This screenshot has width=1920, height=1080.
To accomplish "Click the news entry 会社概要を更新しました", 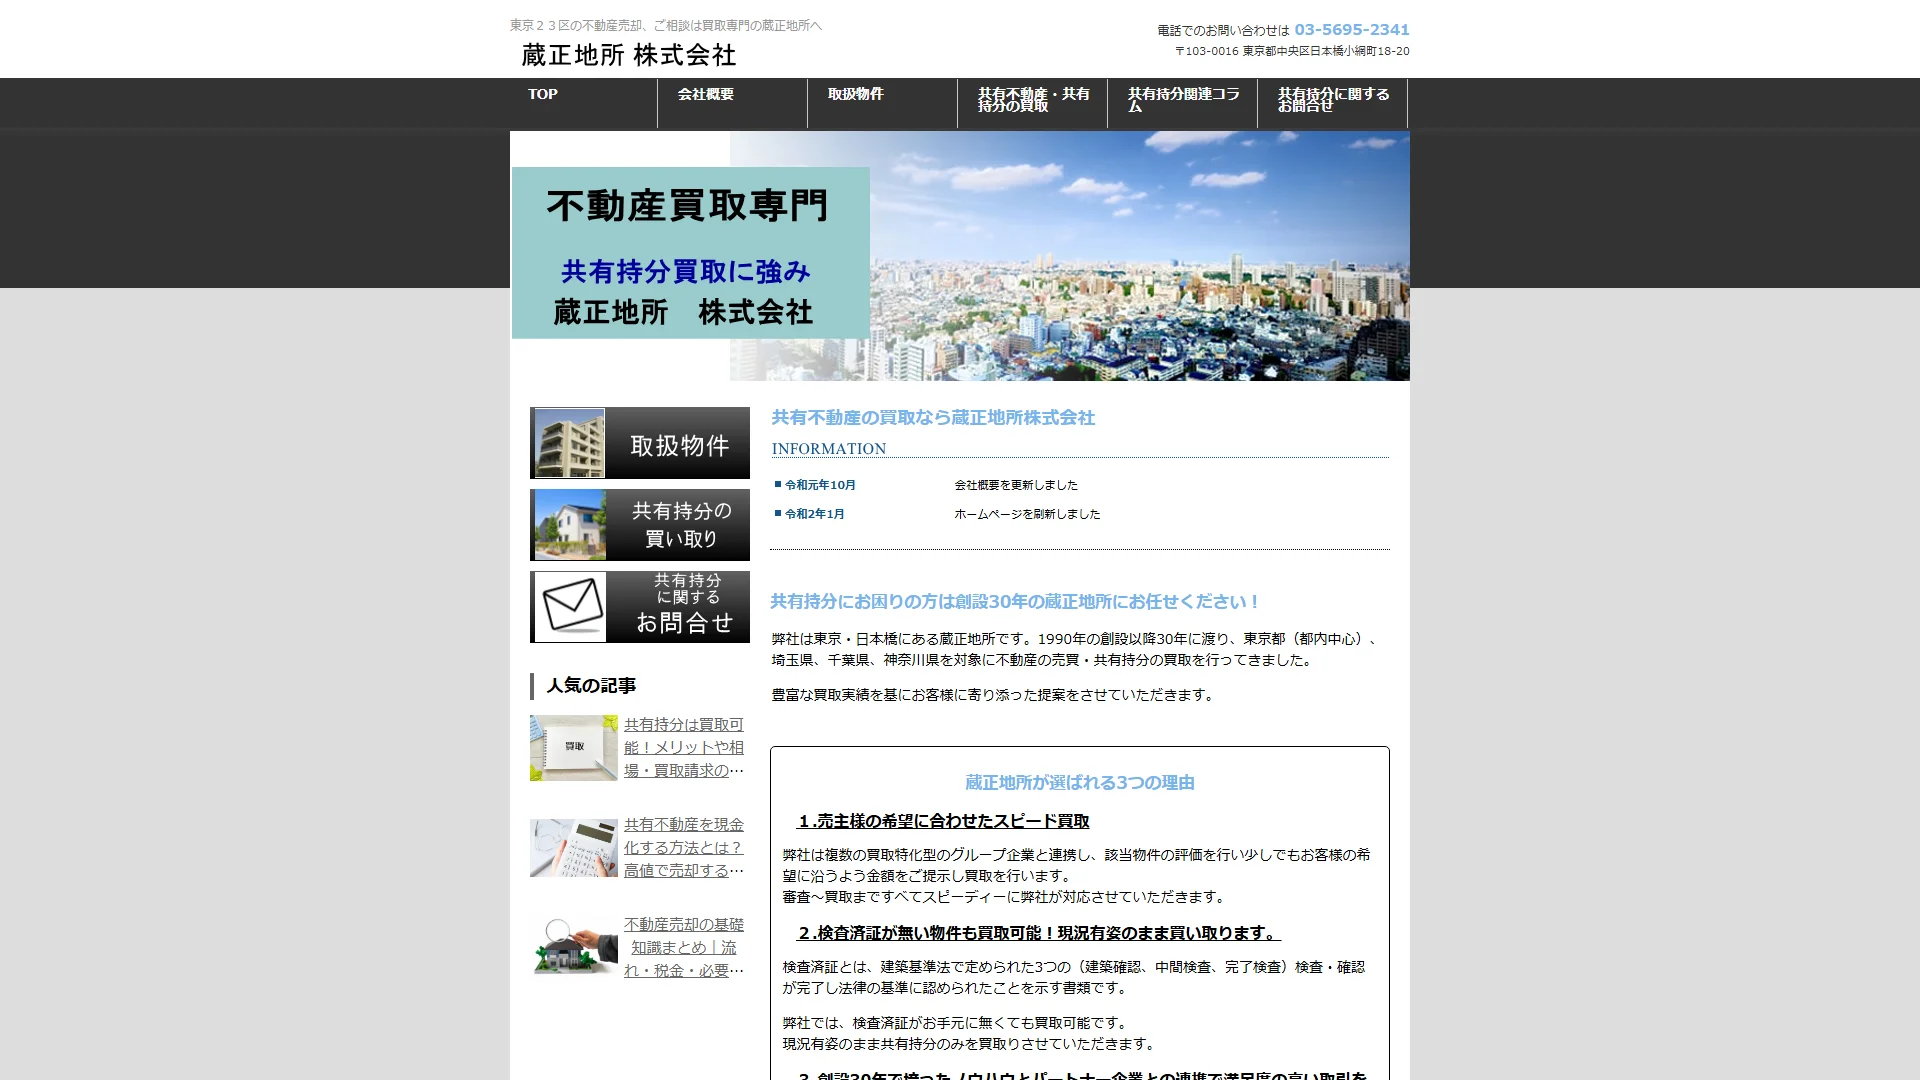I will point(1016,485).
